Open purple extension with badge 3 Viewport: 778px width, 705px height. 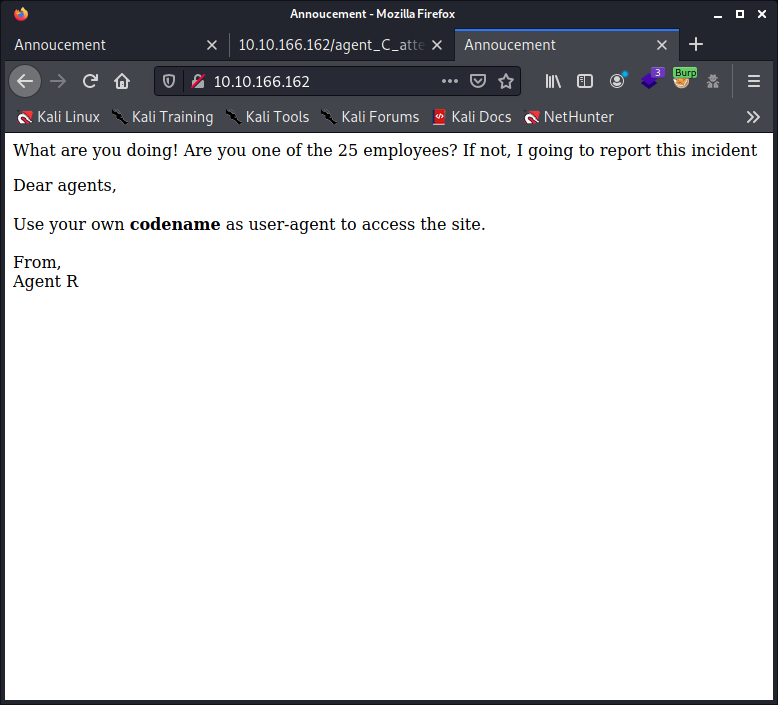[x=651, y=79]
